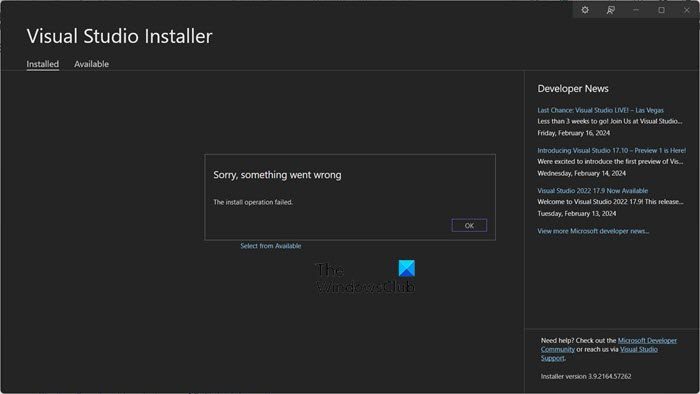Maximize the installer window
This screenshot has width=700, height=394.
coord(661,10)
